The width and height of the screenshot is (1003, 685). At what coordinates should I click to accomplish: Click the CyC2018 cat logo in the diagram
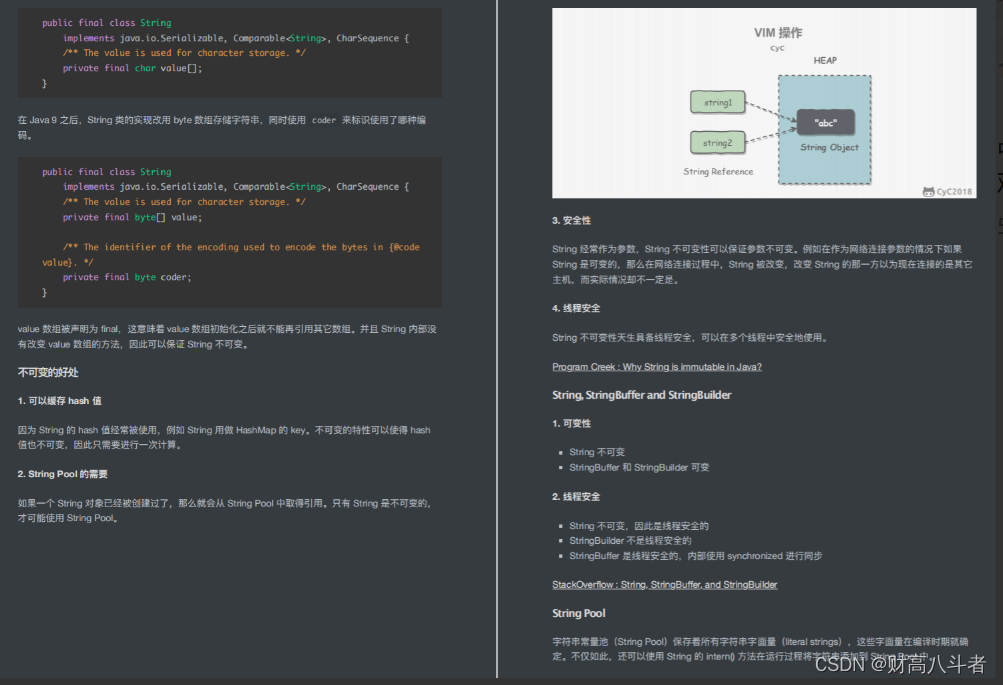(x=928, y=189)
